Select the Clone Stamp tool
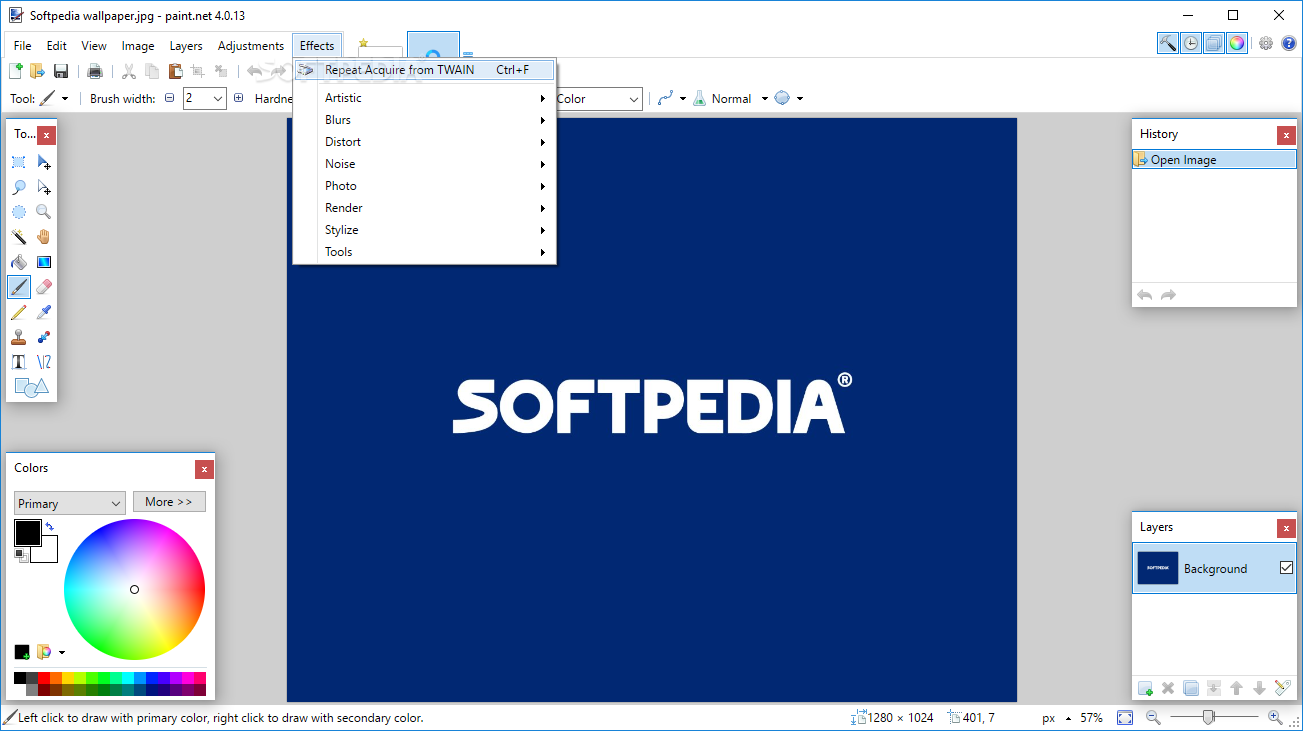The image size is (1303, 731). [x=19, y=337]
